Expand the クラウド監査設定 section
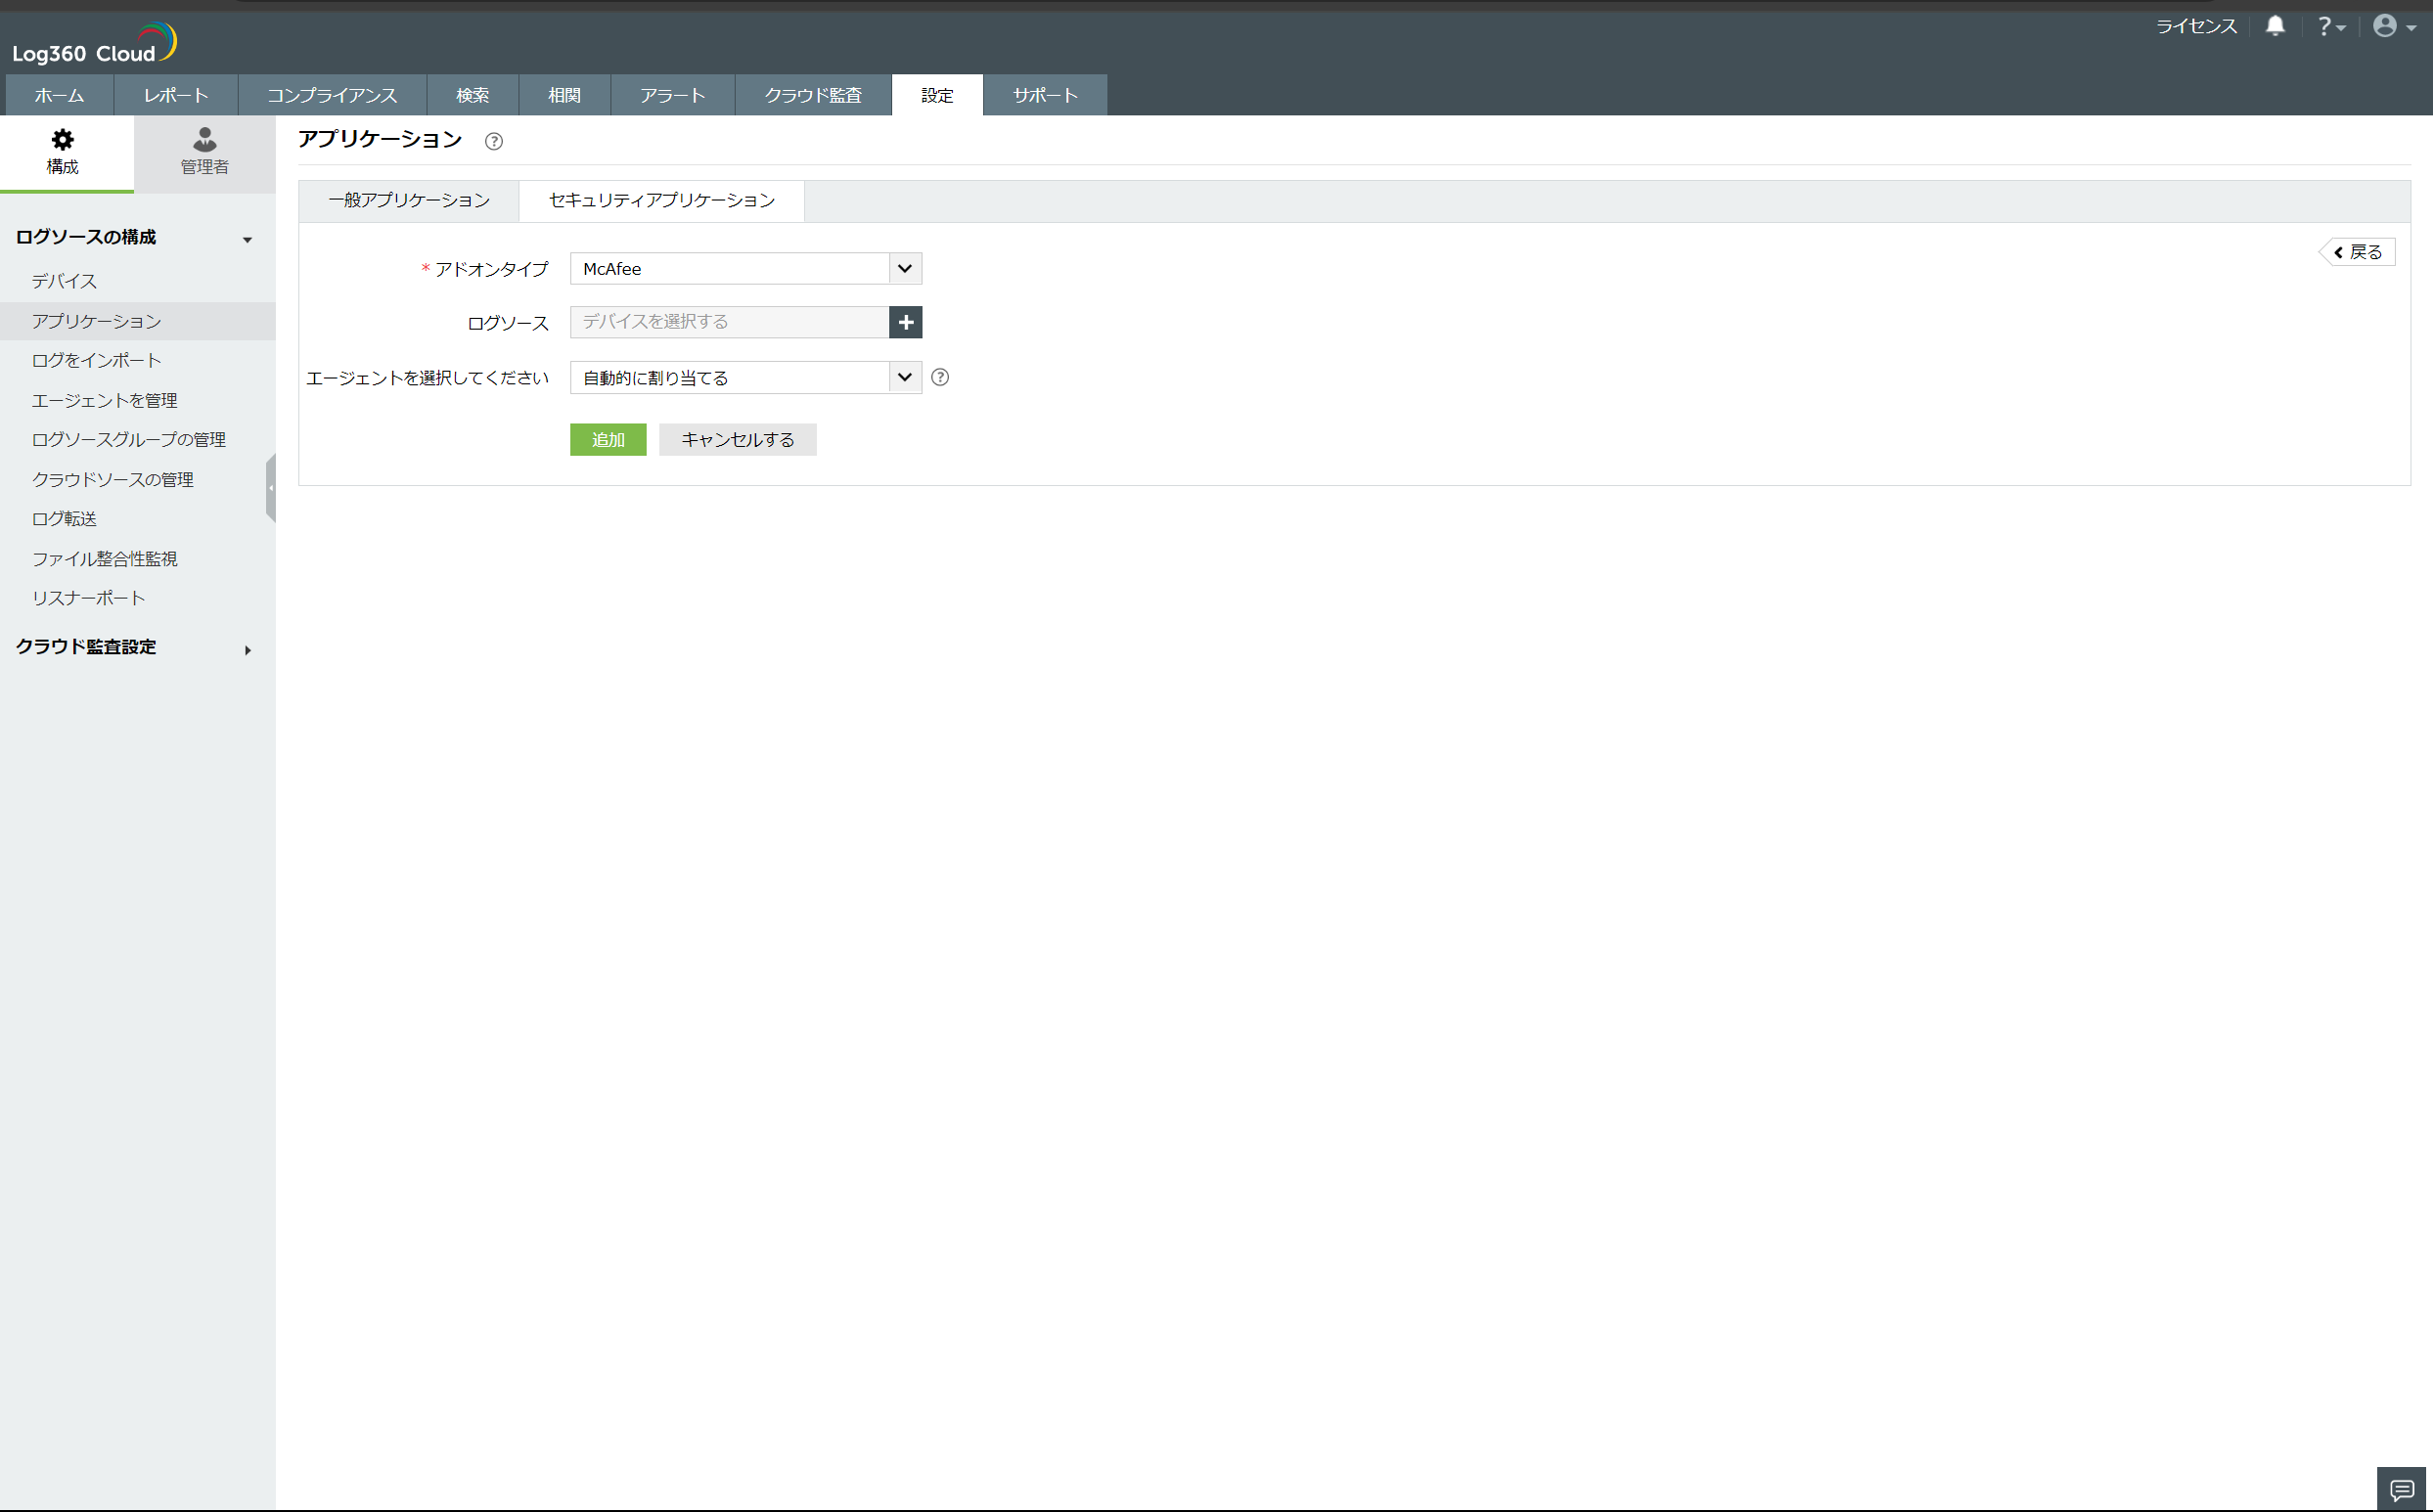The width and height of the screenshot is (2433, 1512). (247, 650)
